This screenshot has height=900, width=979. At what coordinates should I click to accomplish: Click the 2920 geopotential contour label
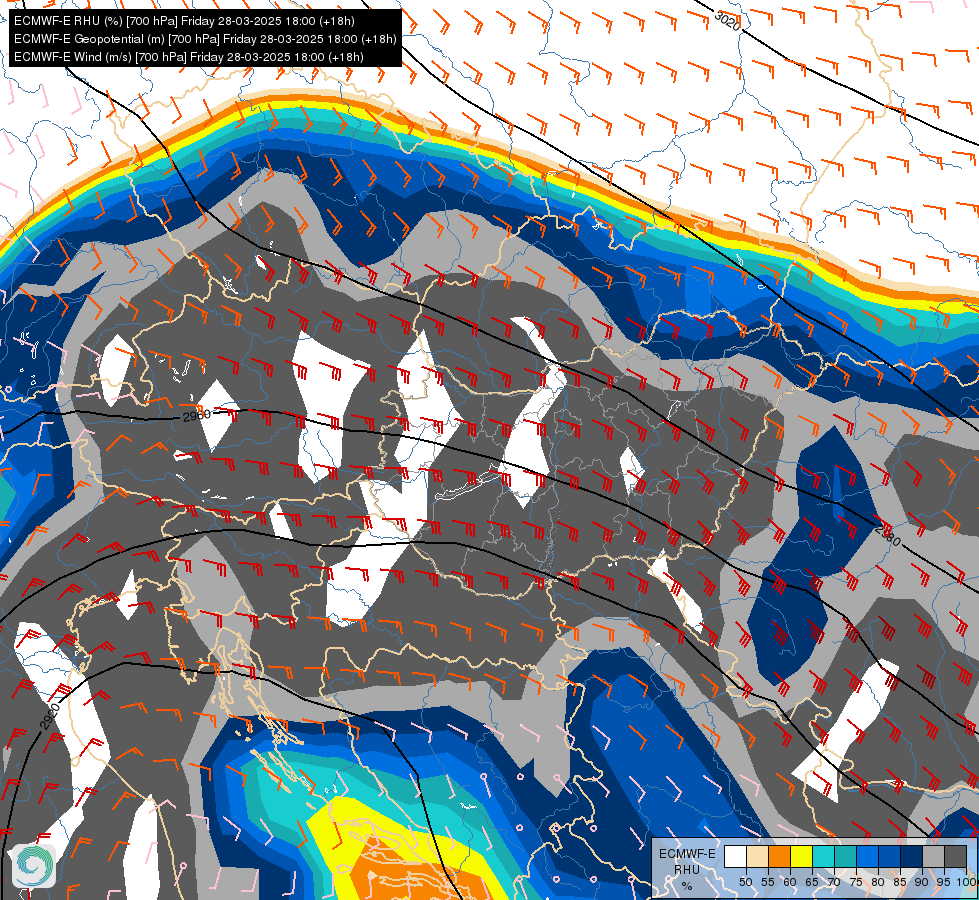(49, 716)
